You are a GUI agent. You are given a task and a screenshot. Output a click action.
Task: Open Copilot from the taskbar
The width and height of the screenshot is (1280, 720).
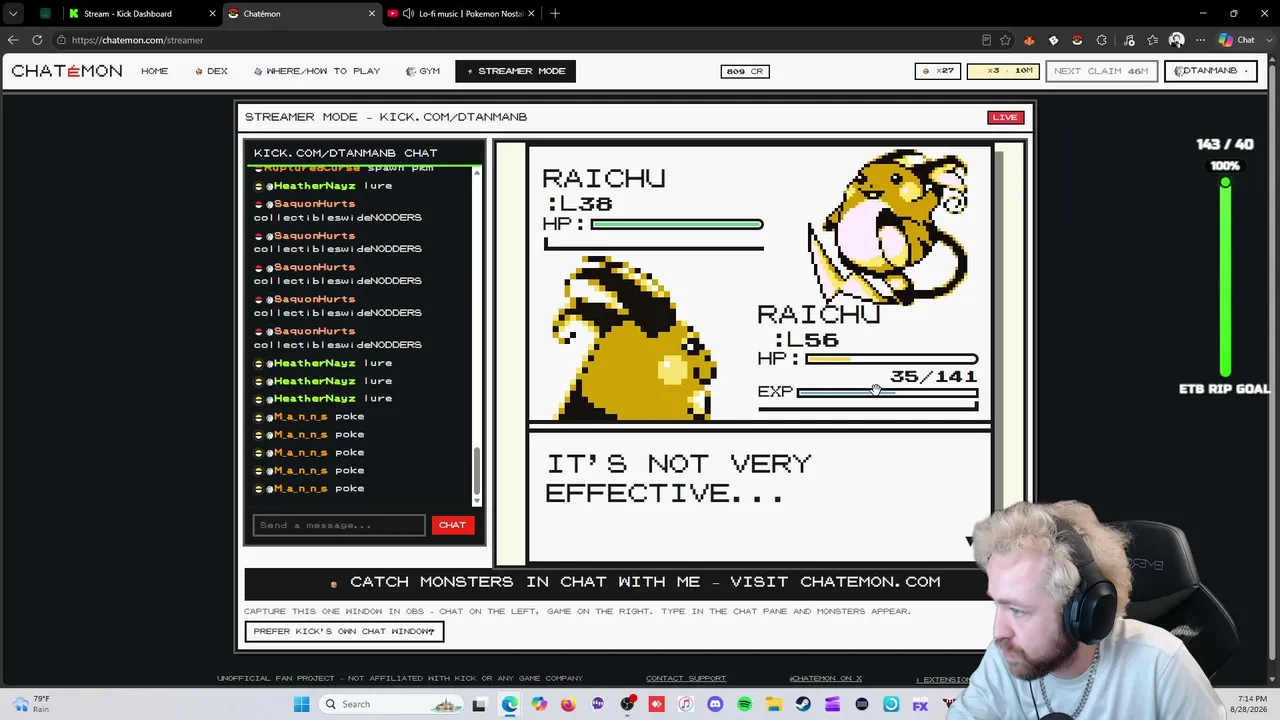pyautogui.click(x=539, y=704)
